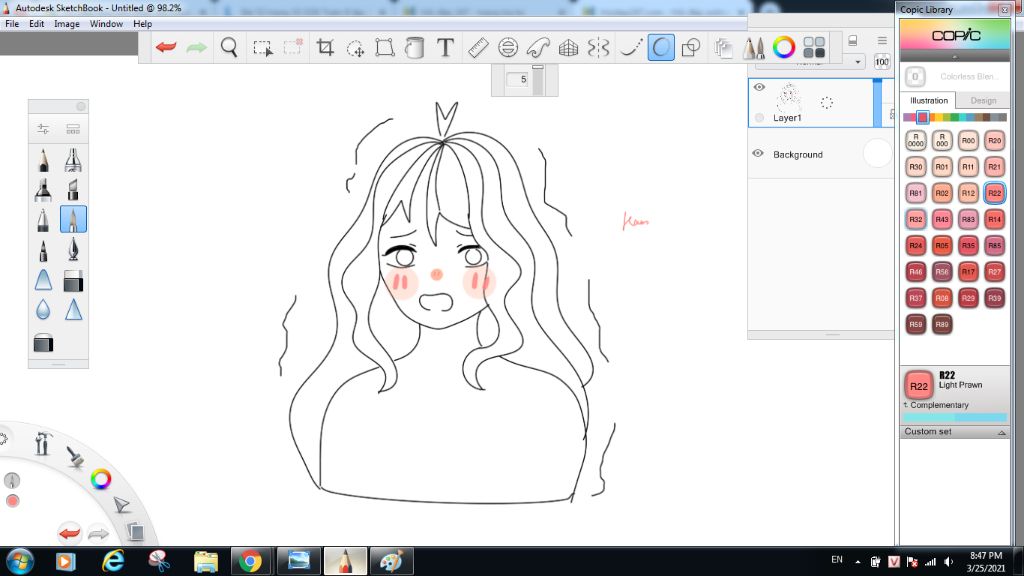The height and width of the screenshot is (576, 1024).
Task: Open the Layer Editor window icon
Action: coord(723,47)
